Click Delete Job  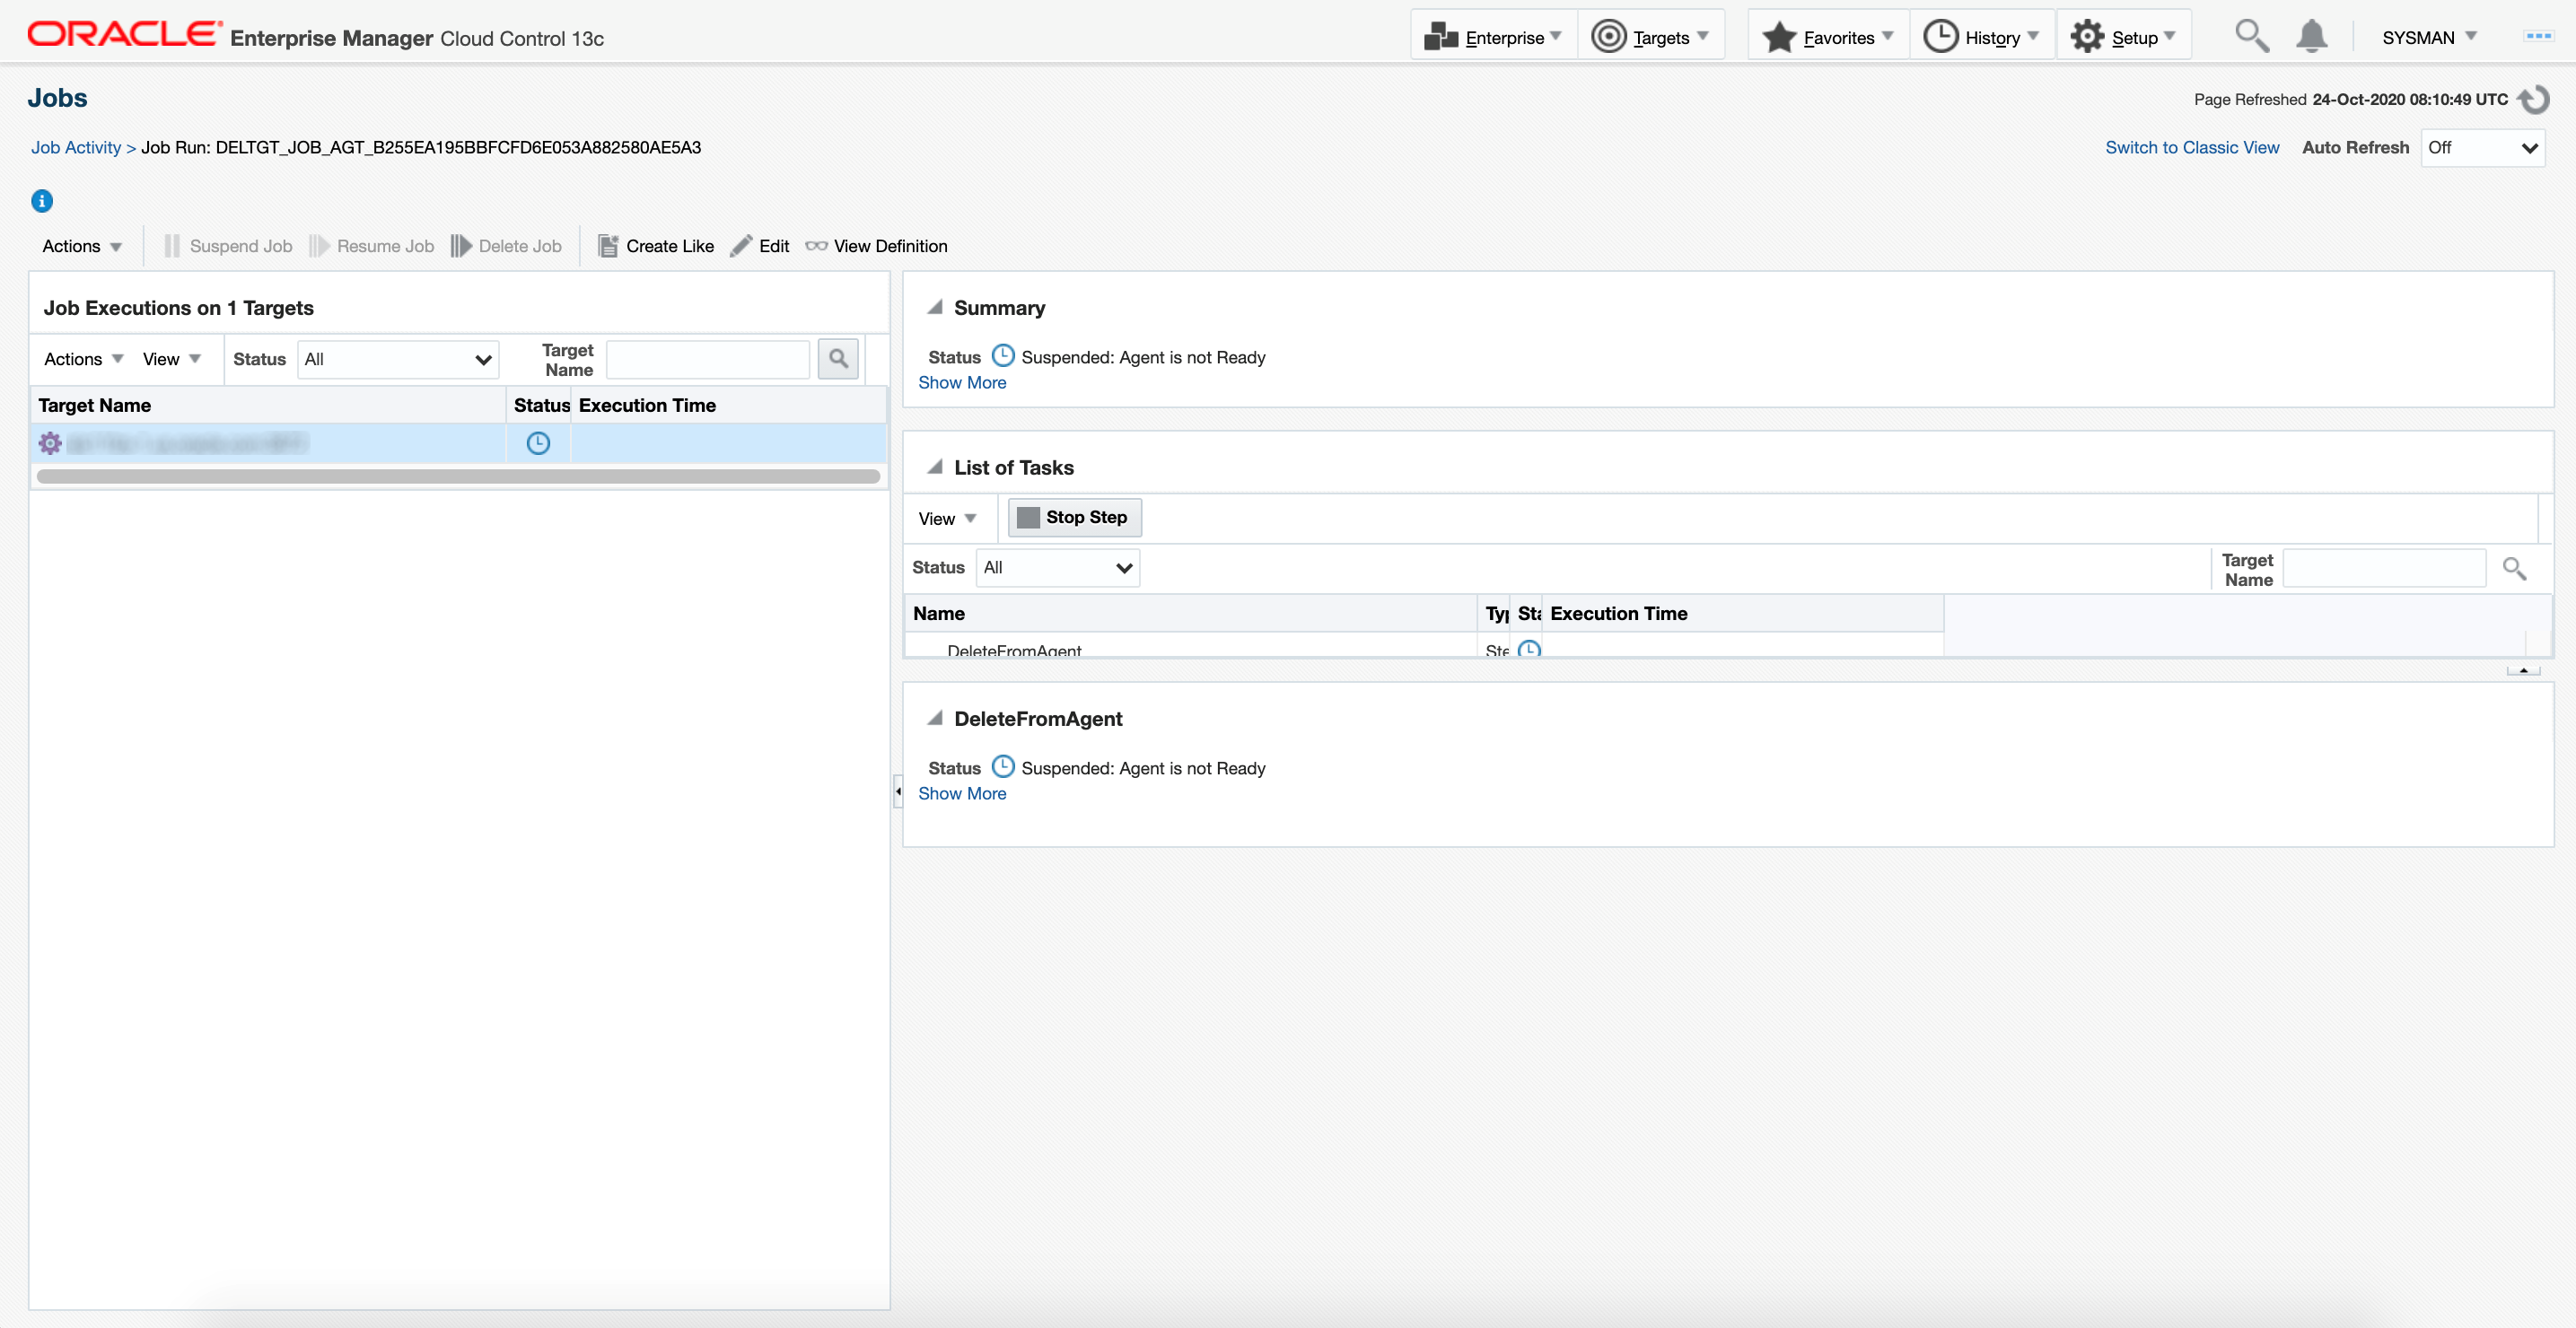click(506, 246)
